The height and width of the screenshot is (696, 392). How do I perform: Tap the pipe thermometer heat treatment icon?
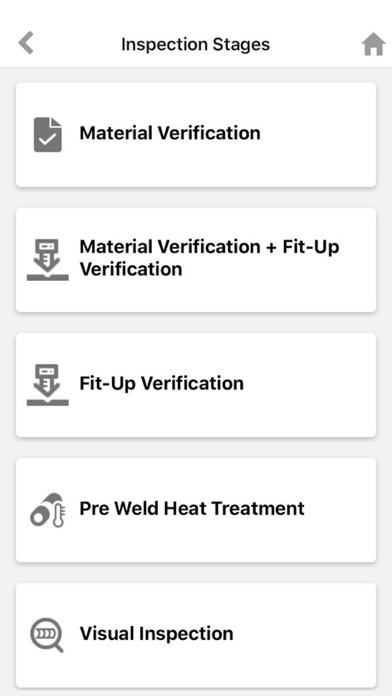[x=48, y=510]
